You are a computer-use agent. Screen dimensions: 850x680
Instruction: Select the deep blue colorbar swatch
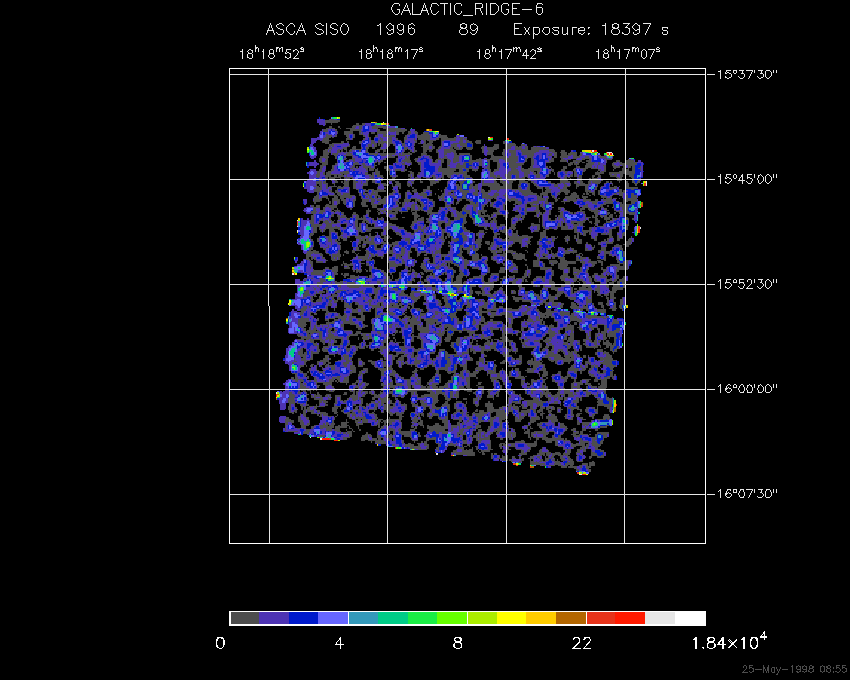tap(304, 618)
